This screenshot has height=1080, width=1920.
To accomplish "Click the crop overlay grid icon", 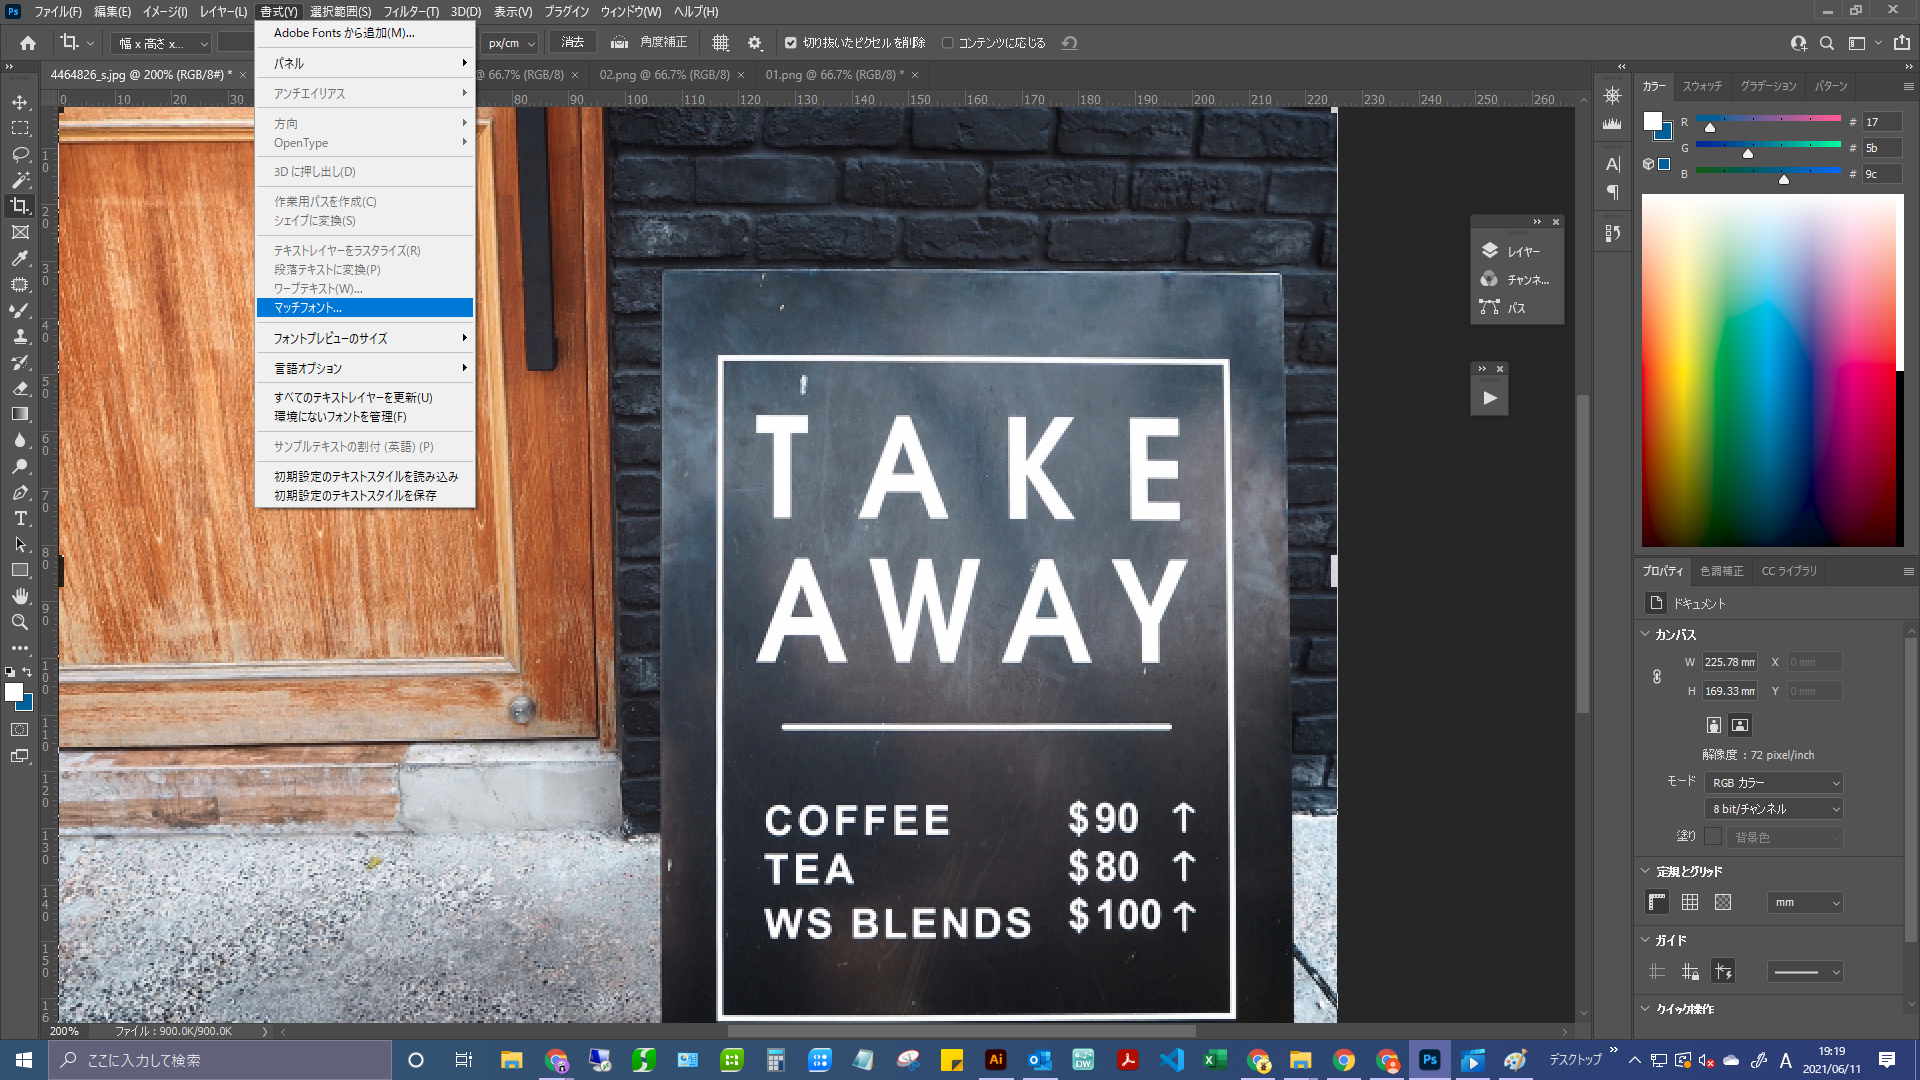I will (x=720, y=43).
